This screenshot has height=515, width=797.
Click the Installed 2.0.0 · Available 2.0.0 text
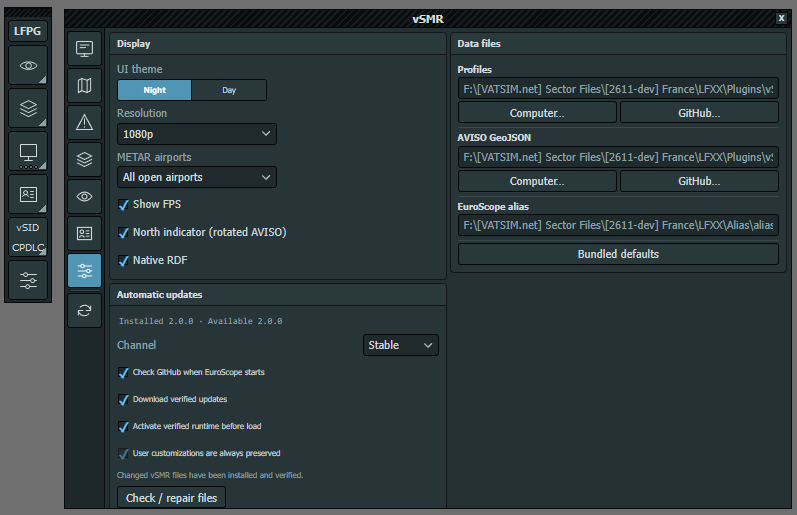point(200,321)
